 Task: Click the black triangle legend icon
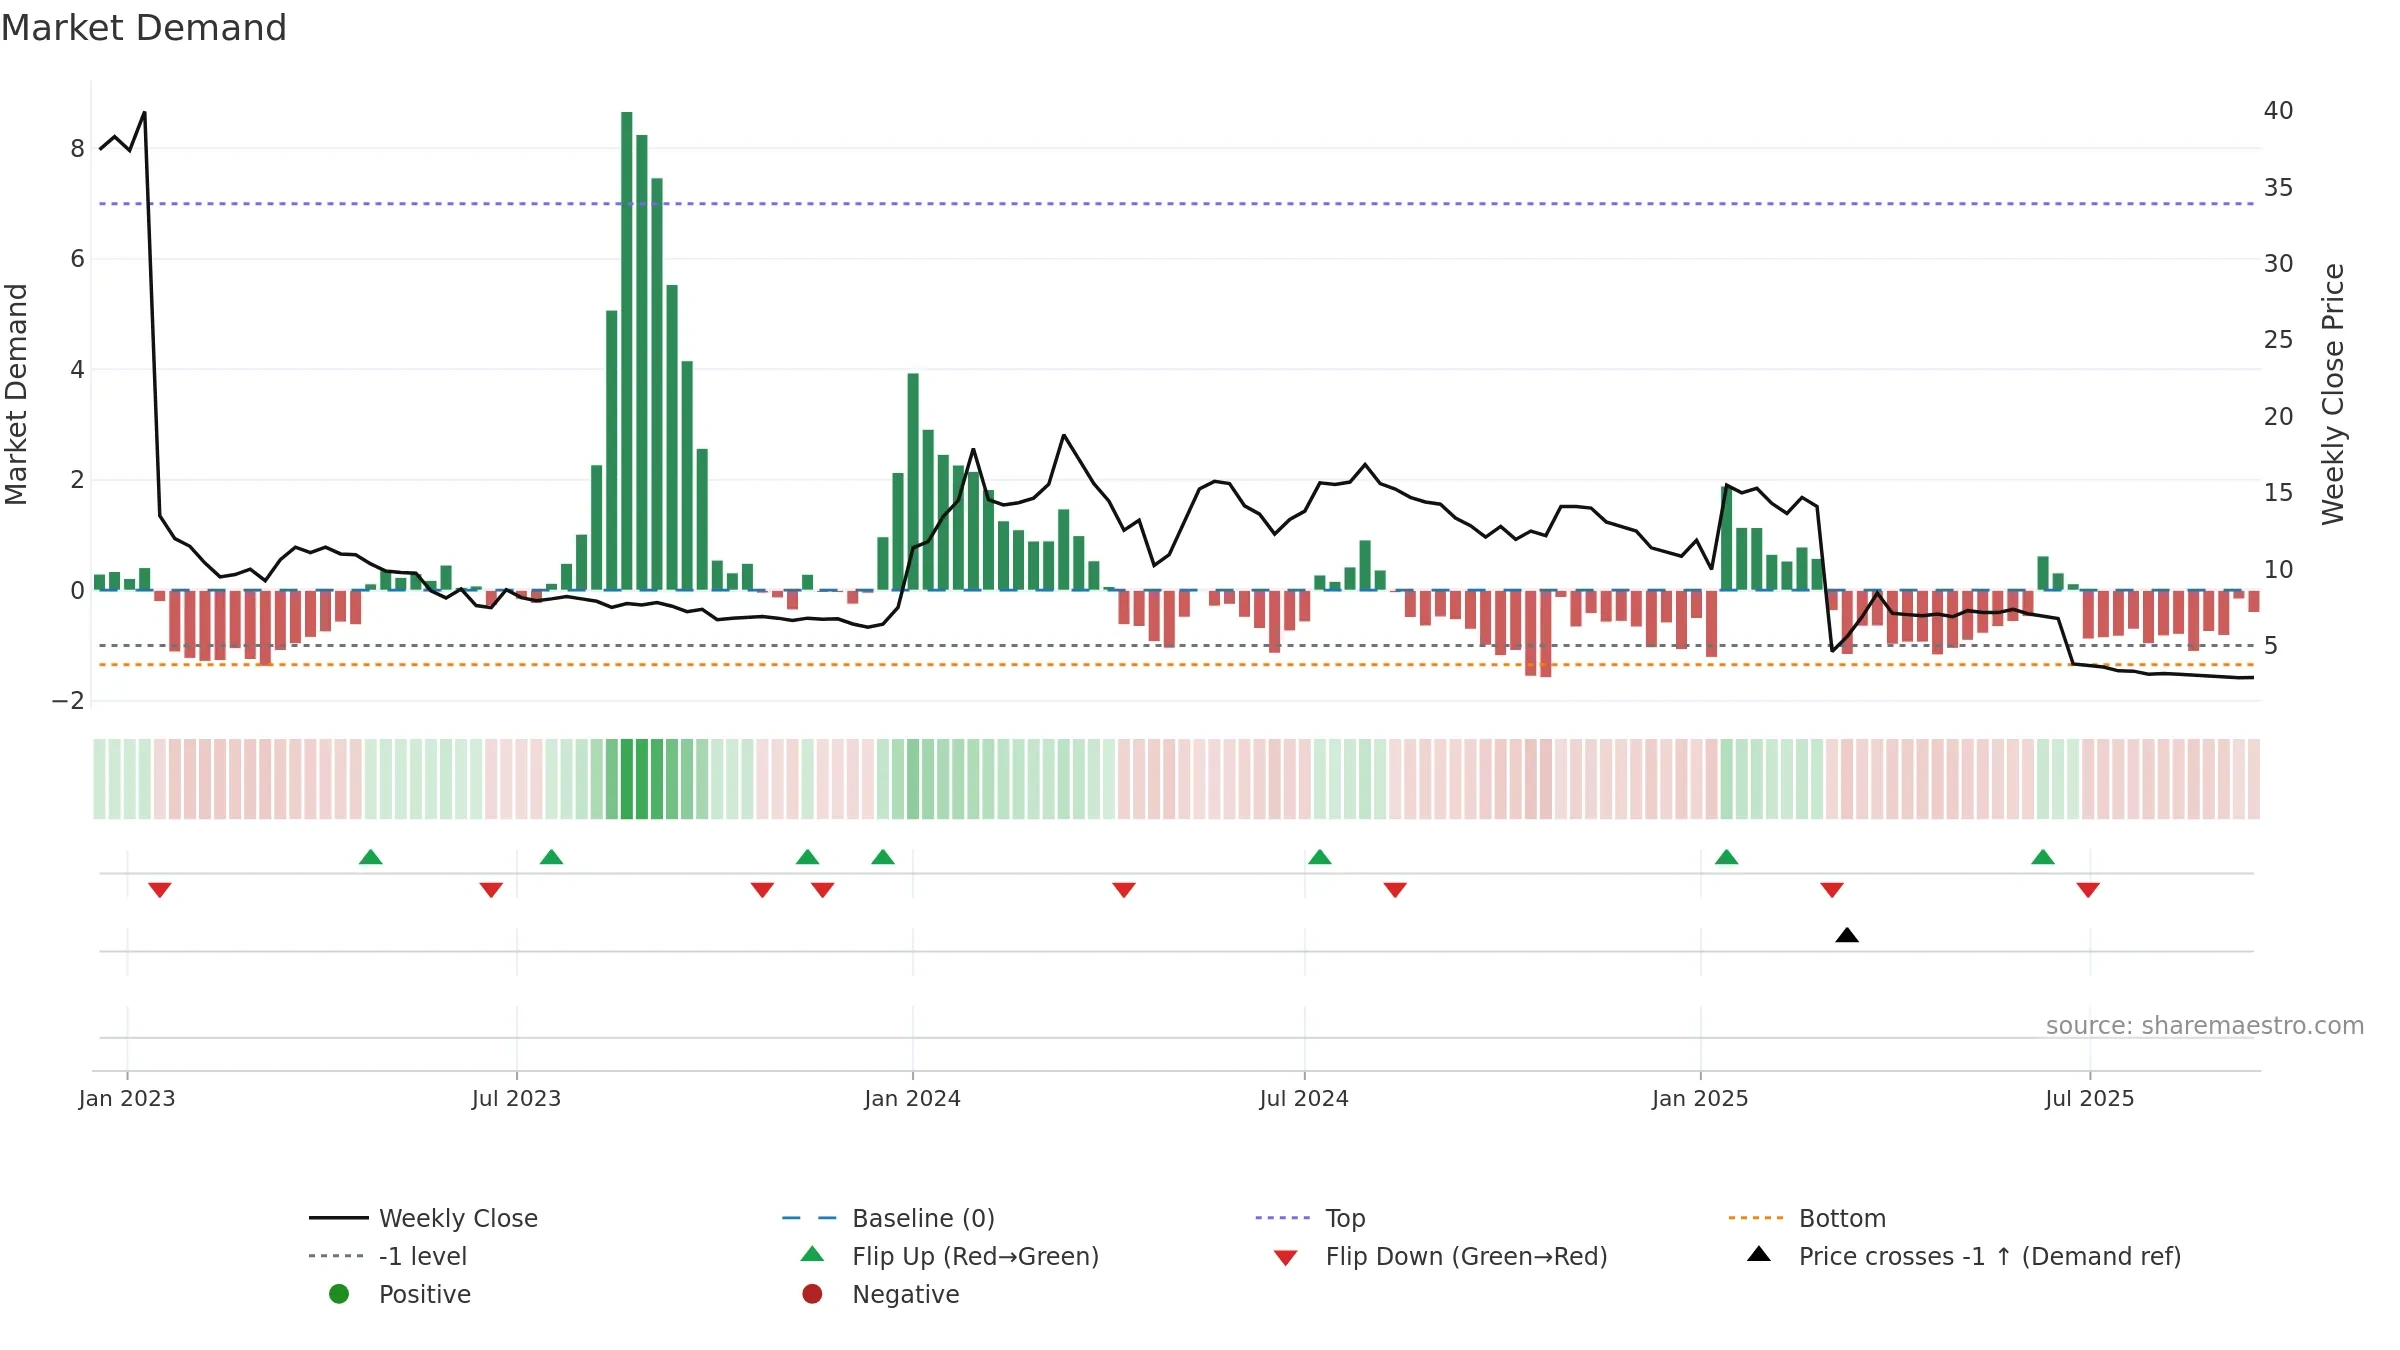(x=1759, y=1254)
